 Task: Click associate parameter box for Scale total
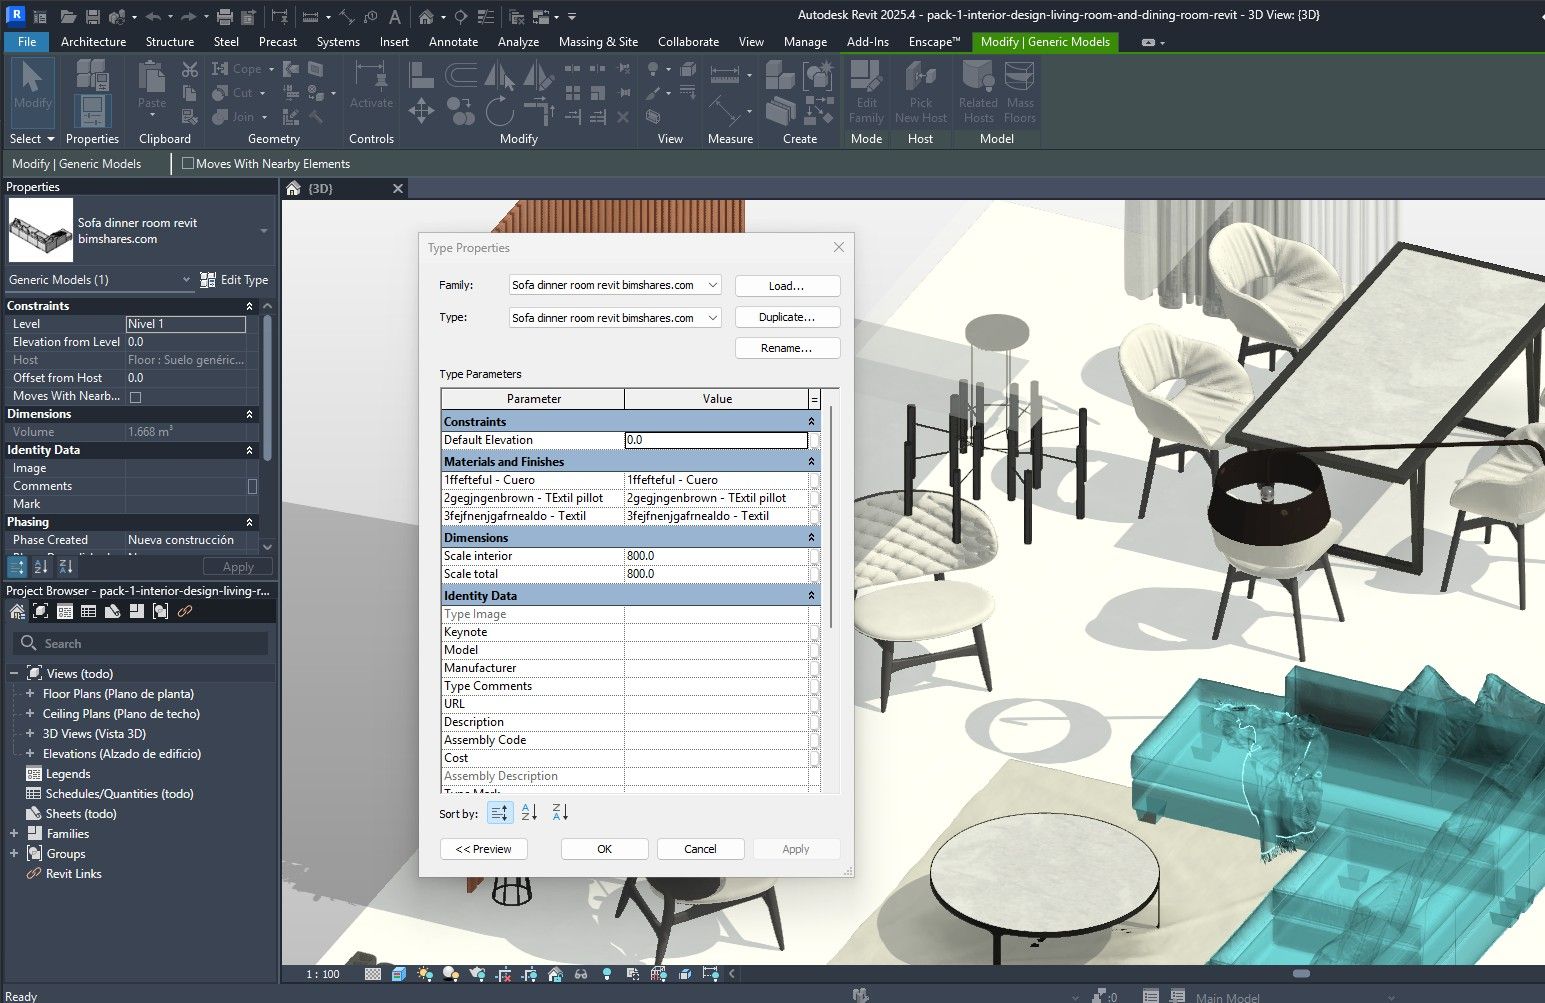814,574
